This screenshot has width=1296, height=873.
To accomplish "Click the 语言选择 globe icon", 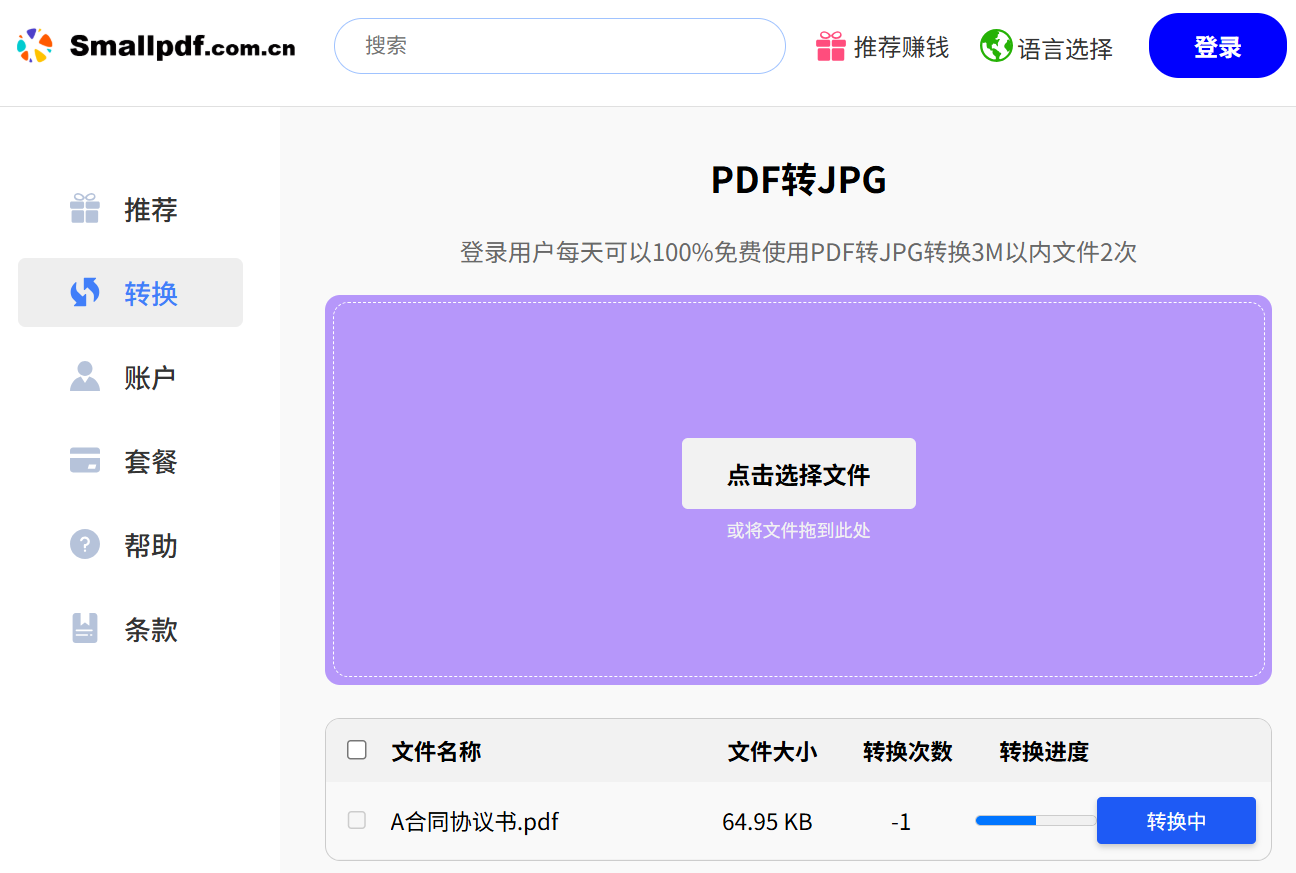I will pos(996,46).
